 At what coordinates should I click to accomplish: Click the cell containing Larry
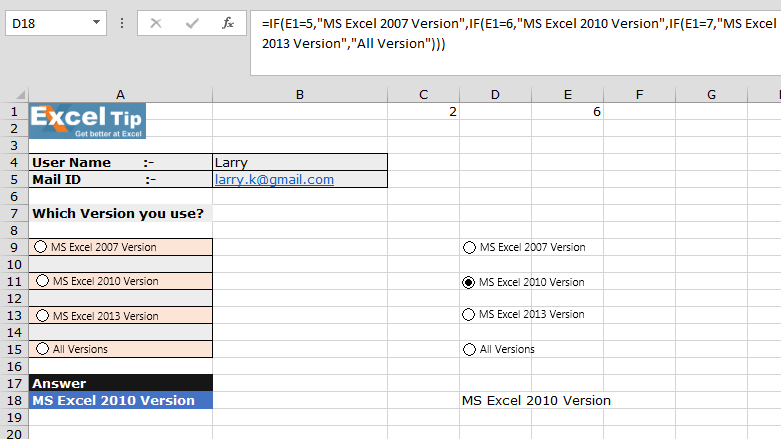tap(300, 162)
